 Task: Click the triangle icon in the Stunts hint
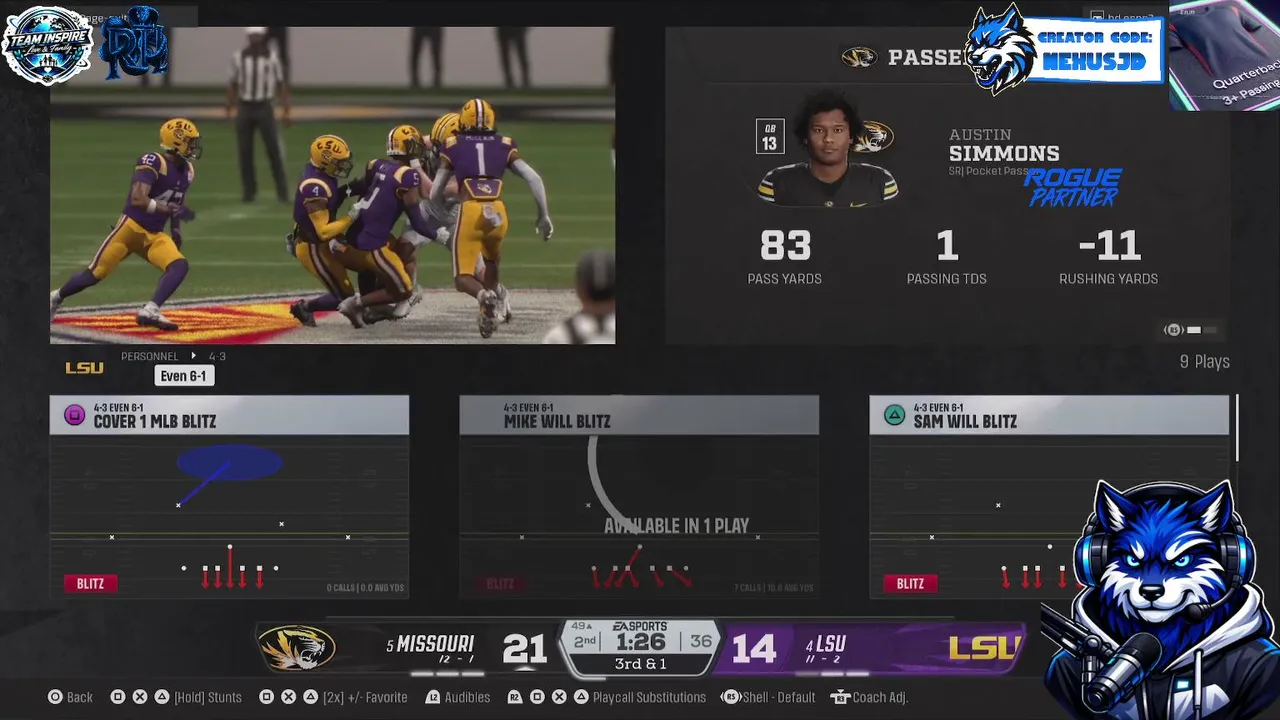coord(162,697)
